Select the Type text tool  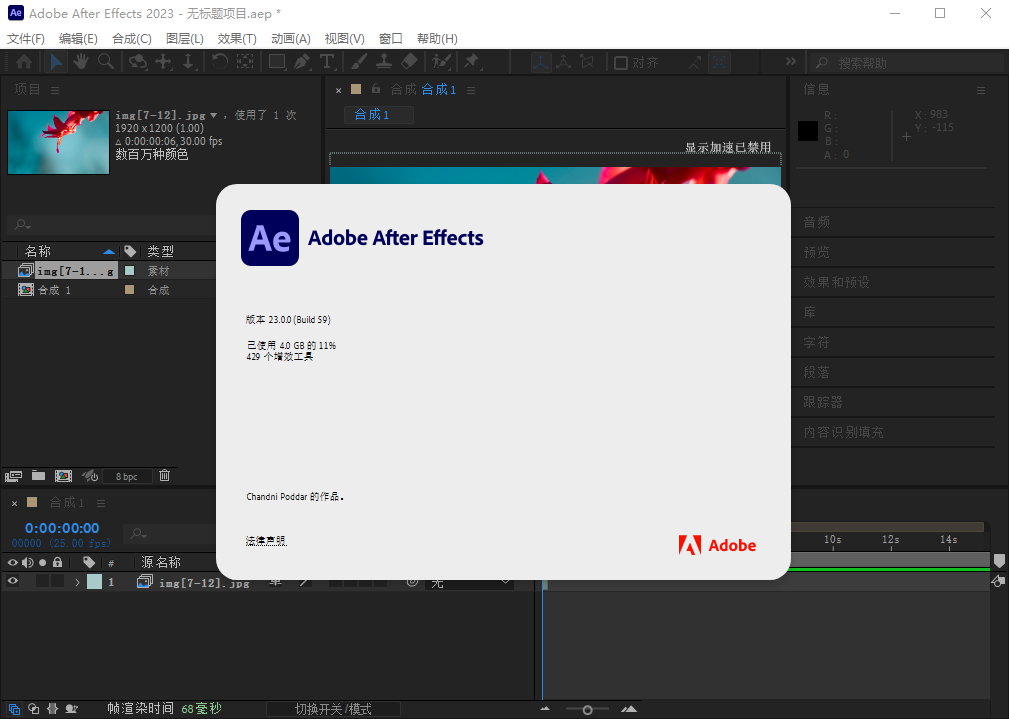(x=327, y=62)
